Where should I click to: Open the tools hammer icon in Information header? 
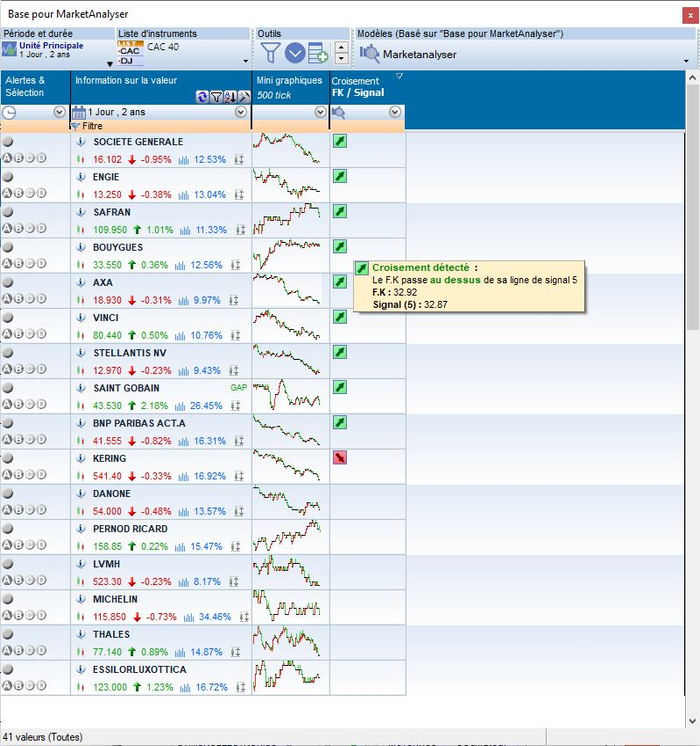pyautogui.click(x=244, y=97)
